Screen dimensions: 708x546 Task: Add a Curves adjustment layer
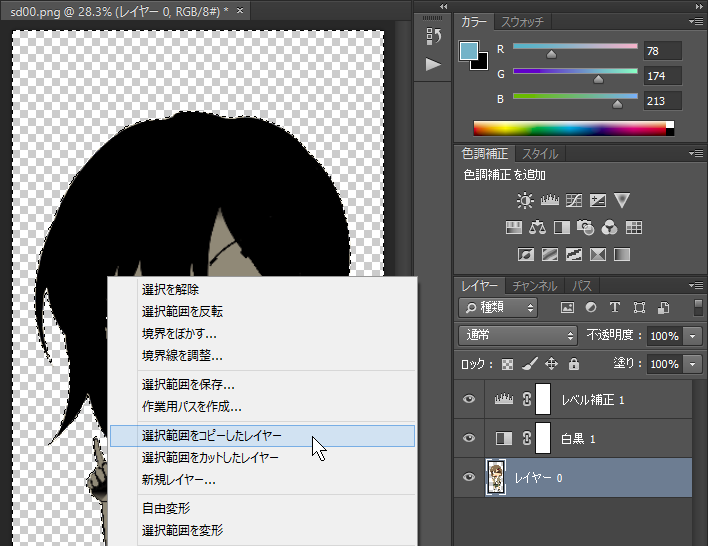coord(574,201)
